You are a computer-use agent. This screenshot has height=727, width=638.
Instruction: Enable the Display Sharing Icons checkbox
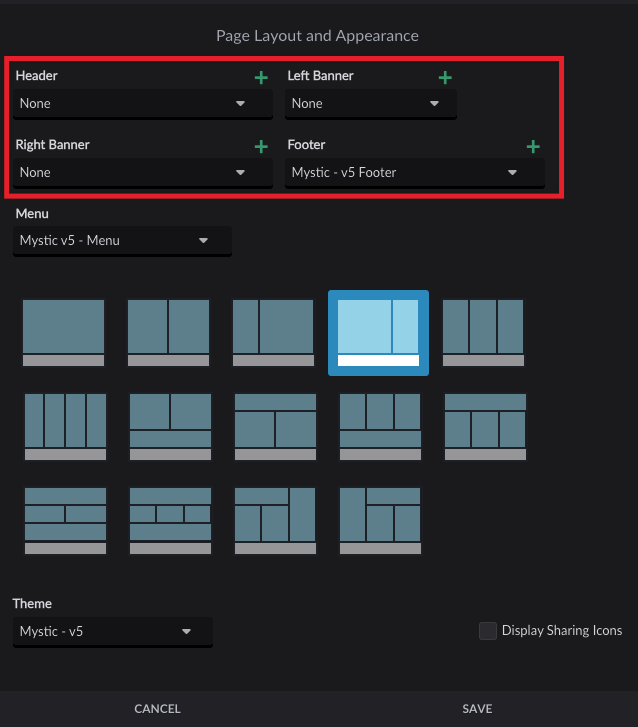pyautogui.click(x=488, y=631)
